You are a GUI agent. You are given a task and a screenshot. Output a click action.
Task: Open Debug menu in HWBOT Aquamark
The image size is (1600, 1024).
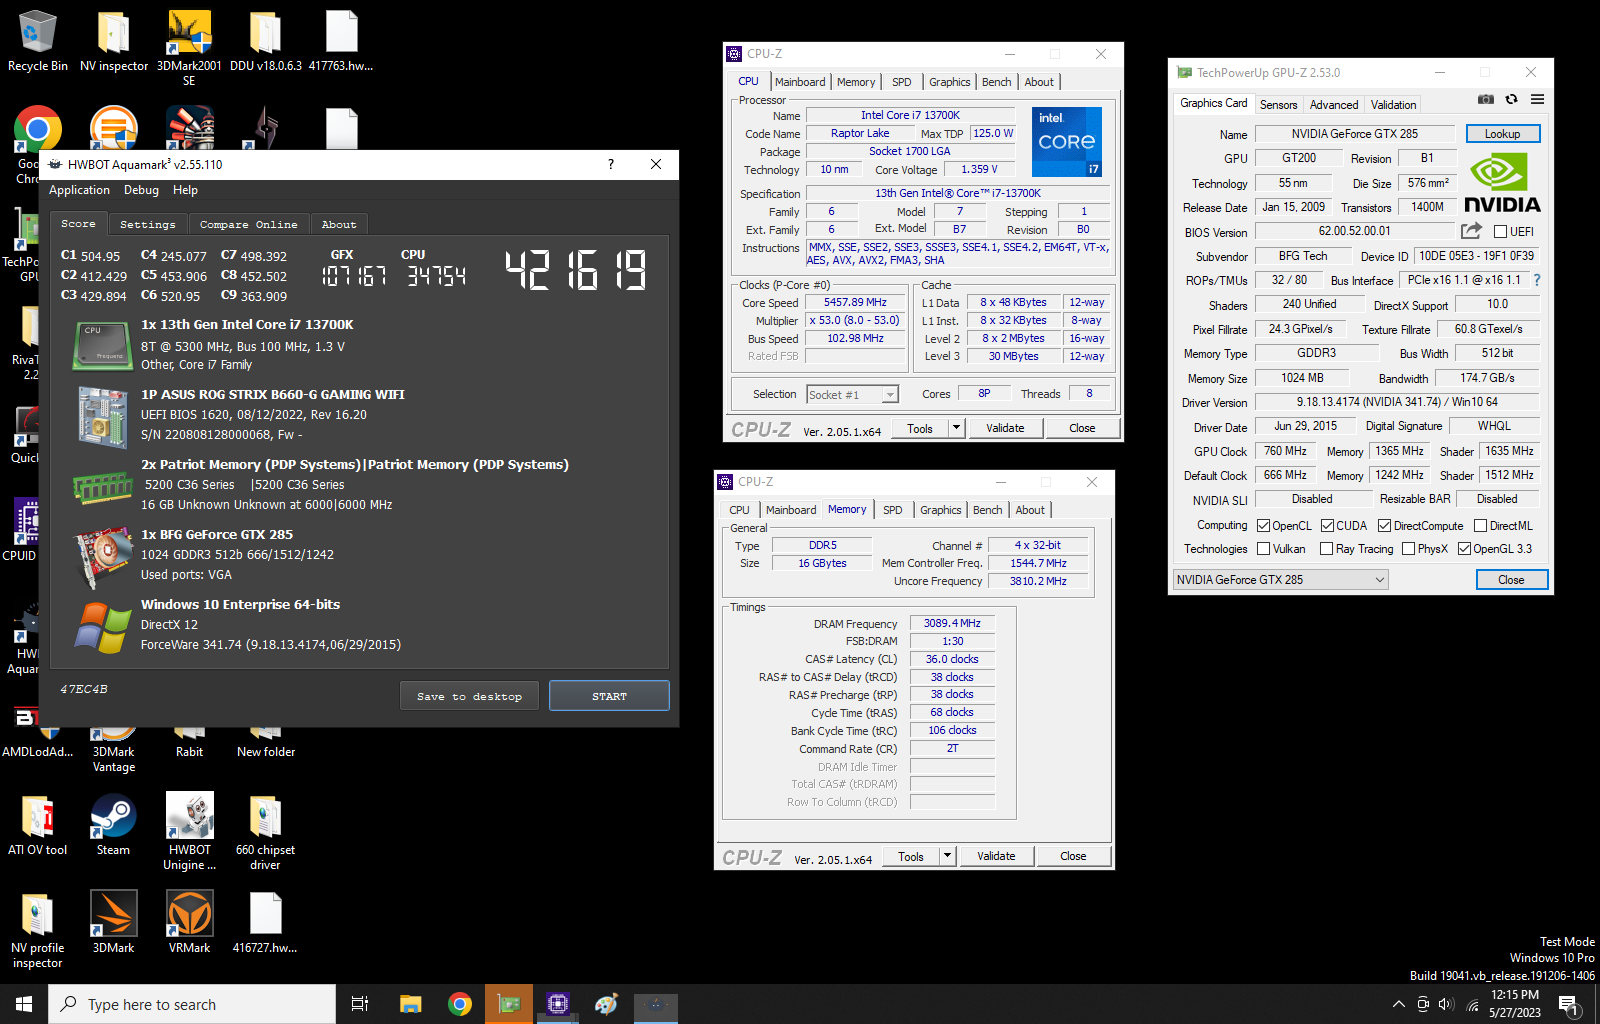141,190
